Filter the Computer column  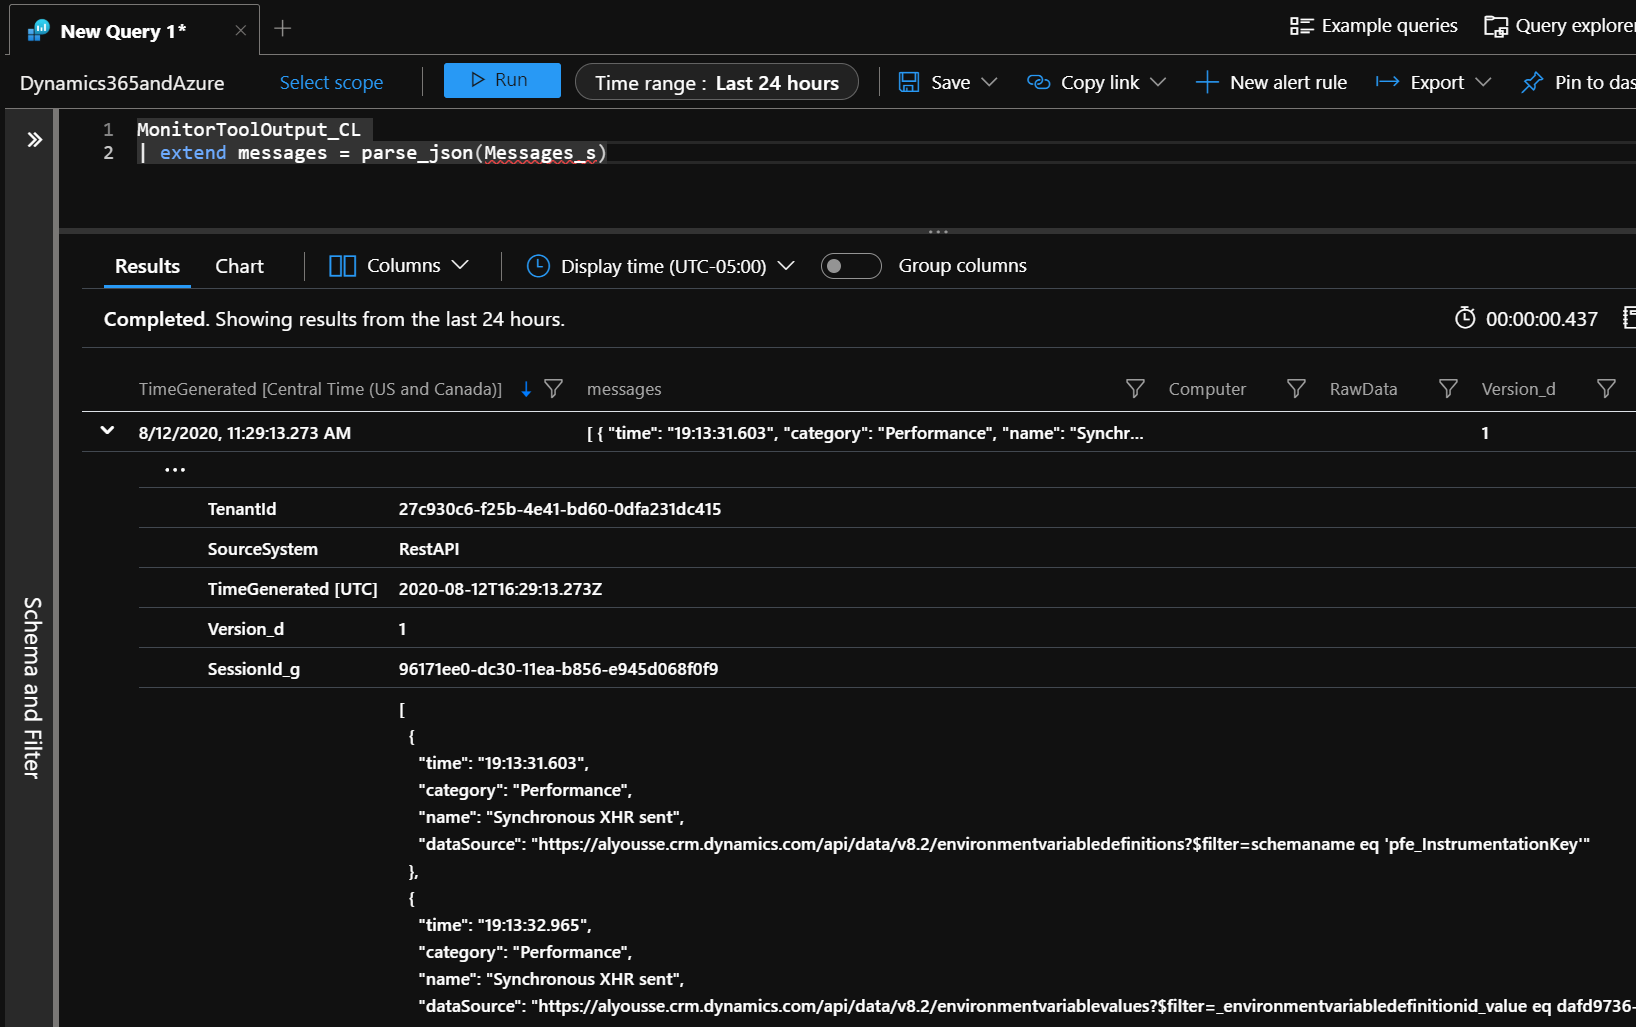coord(1296,388)
